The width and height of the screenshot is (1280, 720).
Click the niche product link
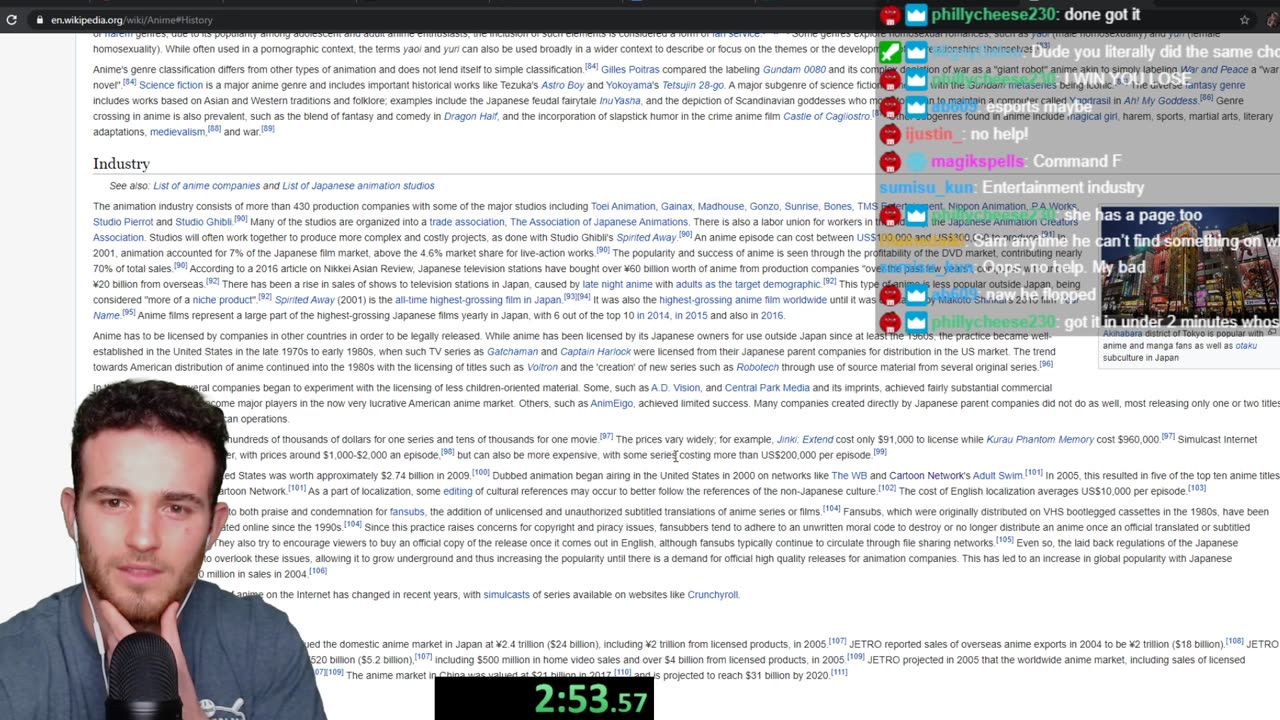pyautogui.click(x=224, y=300)
